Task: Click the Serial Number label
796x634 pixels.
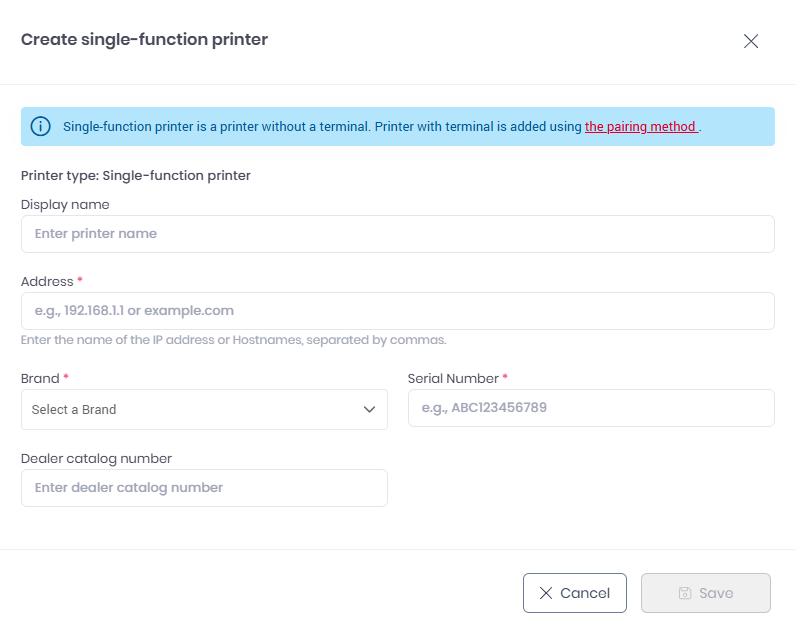Action: point(453,379)
